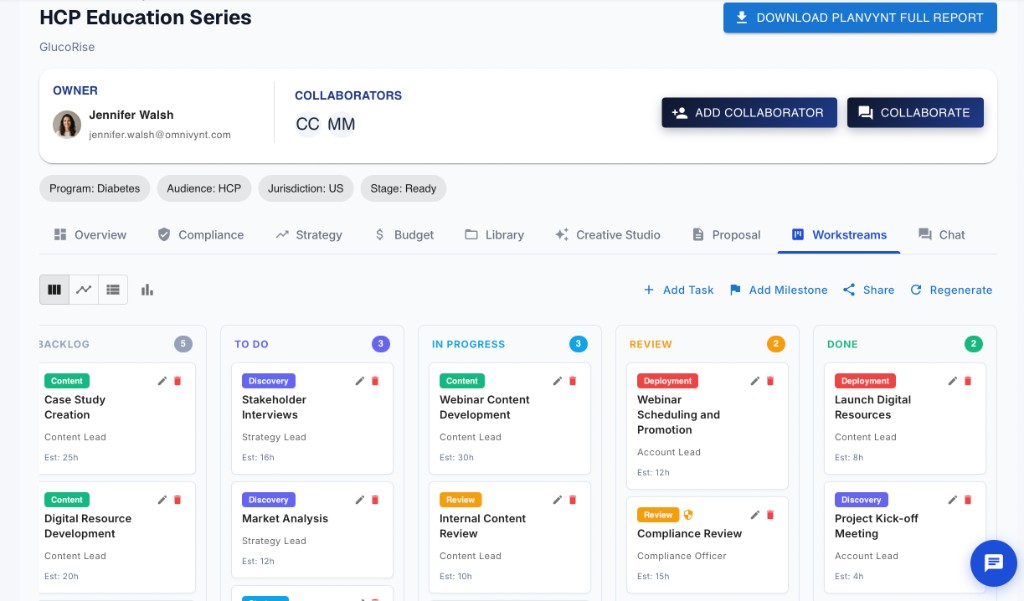Switch to timeline chart view
The image size is (1024, 601).
pyautogui.click(x=84, y=290)
